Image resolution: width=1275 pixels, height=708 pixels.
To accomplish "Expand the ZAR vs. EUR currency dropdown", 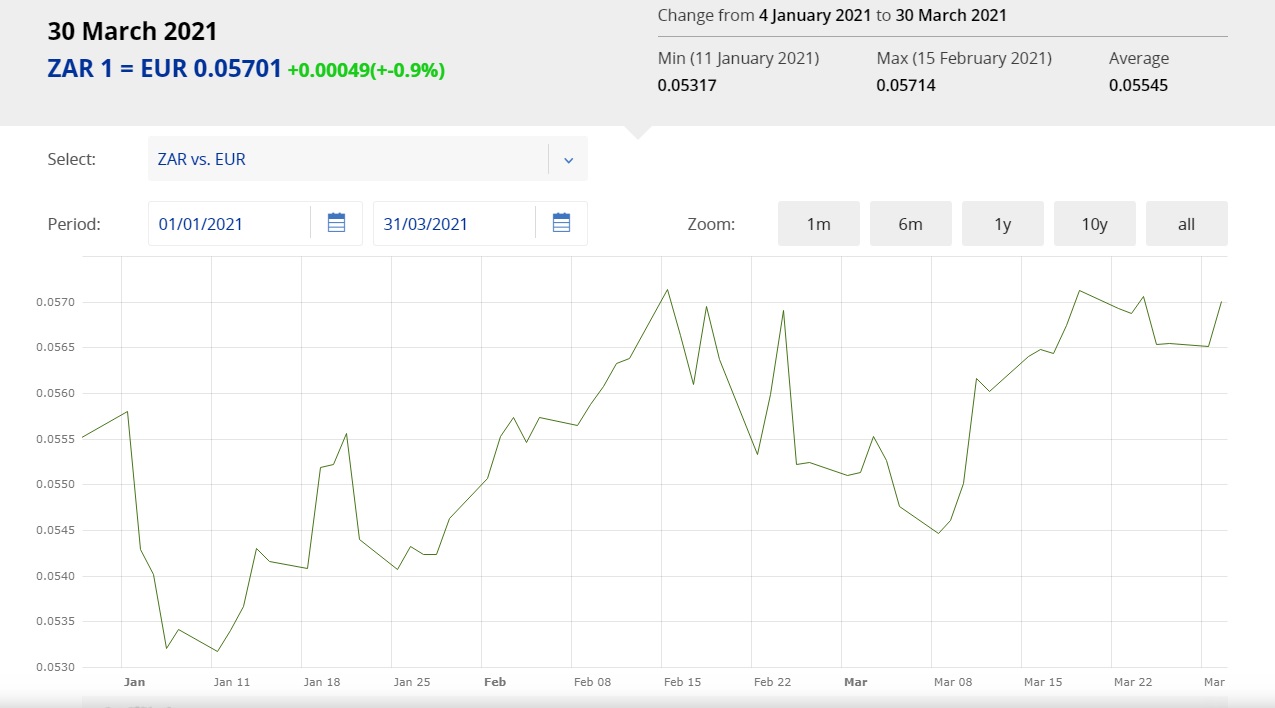I will pos(348,159).
